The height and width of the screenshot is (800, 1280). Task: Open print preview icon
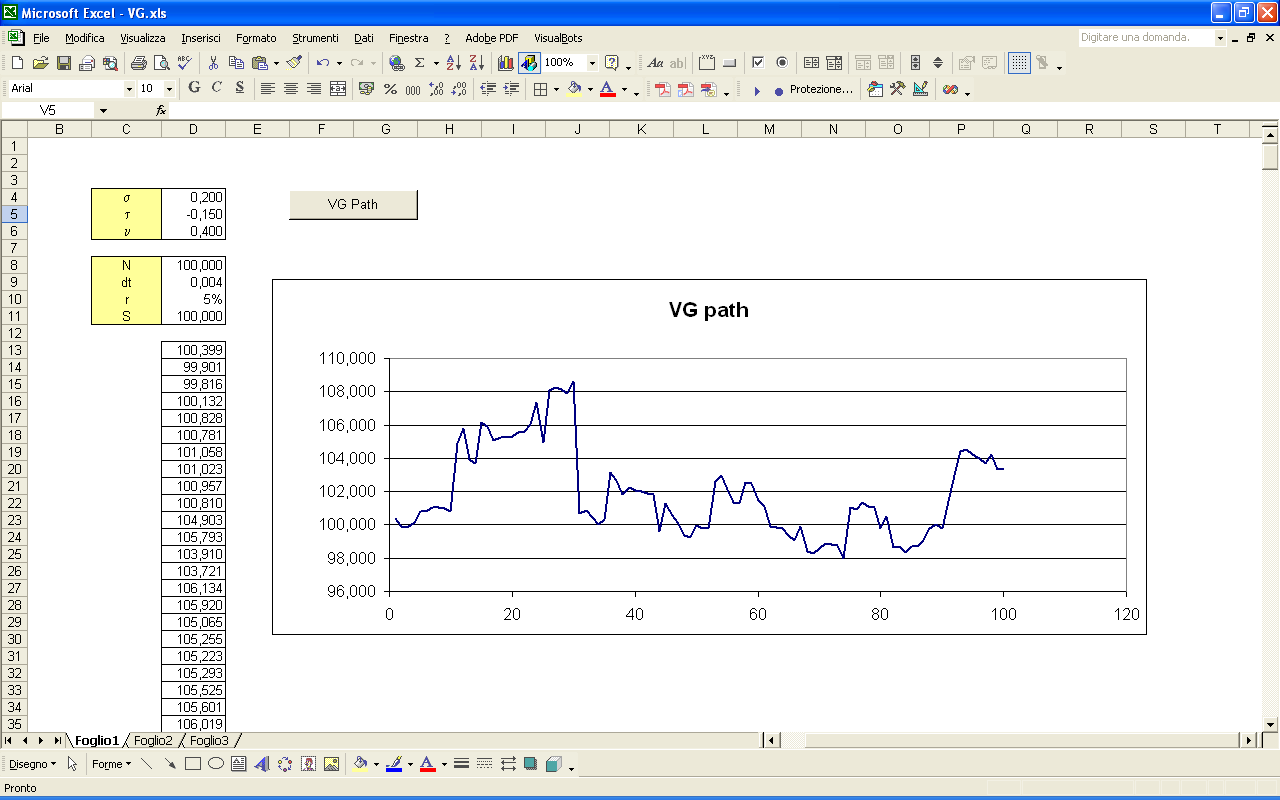point(162,63)
